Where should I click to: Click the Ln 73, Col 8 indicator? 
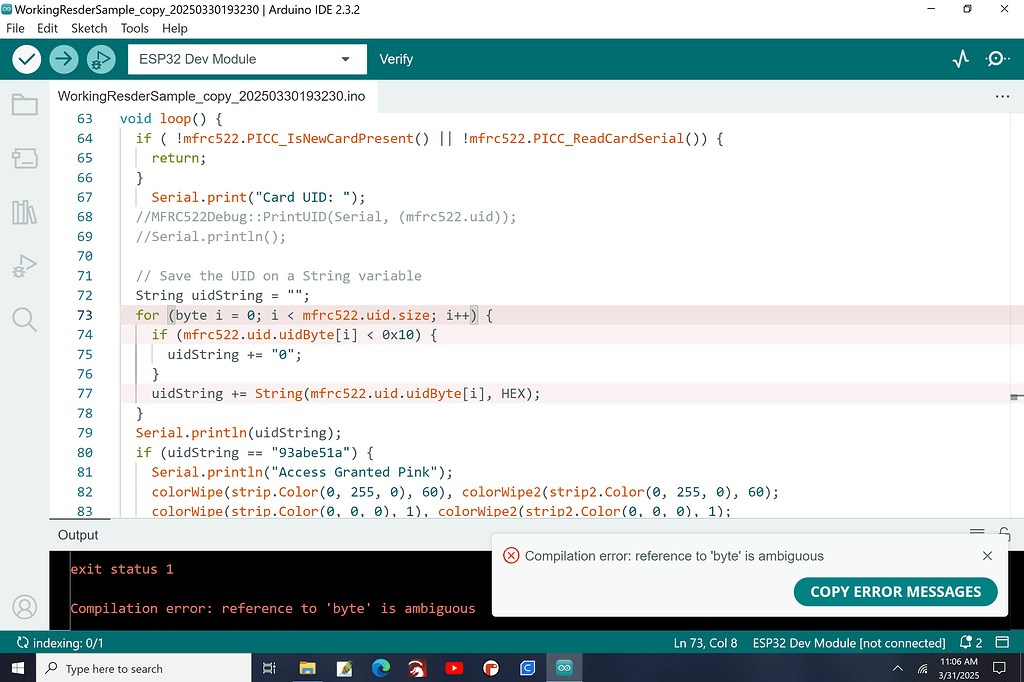[706, 642]
